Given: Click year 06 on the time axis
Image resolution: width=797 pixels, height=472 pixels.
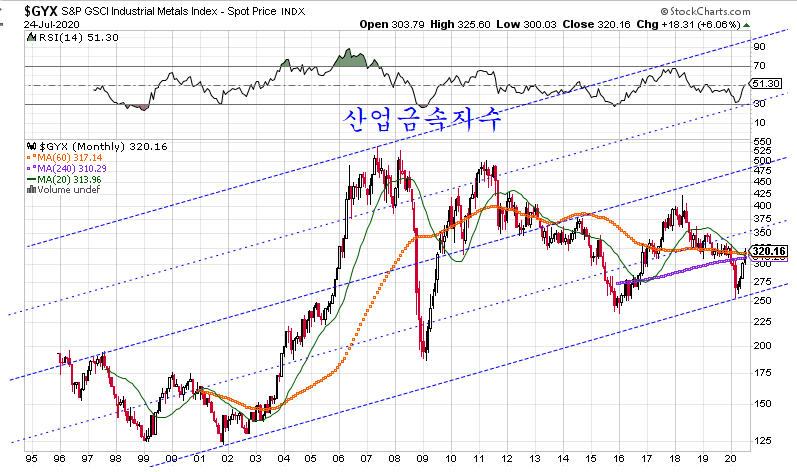Looking at the screenshot, I should (339, 459).
